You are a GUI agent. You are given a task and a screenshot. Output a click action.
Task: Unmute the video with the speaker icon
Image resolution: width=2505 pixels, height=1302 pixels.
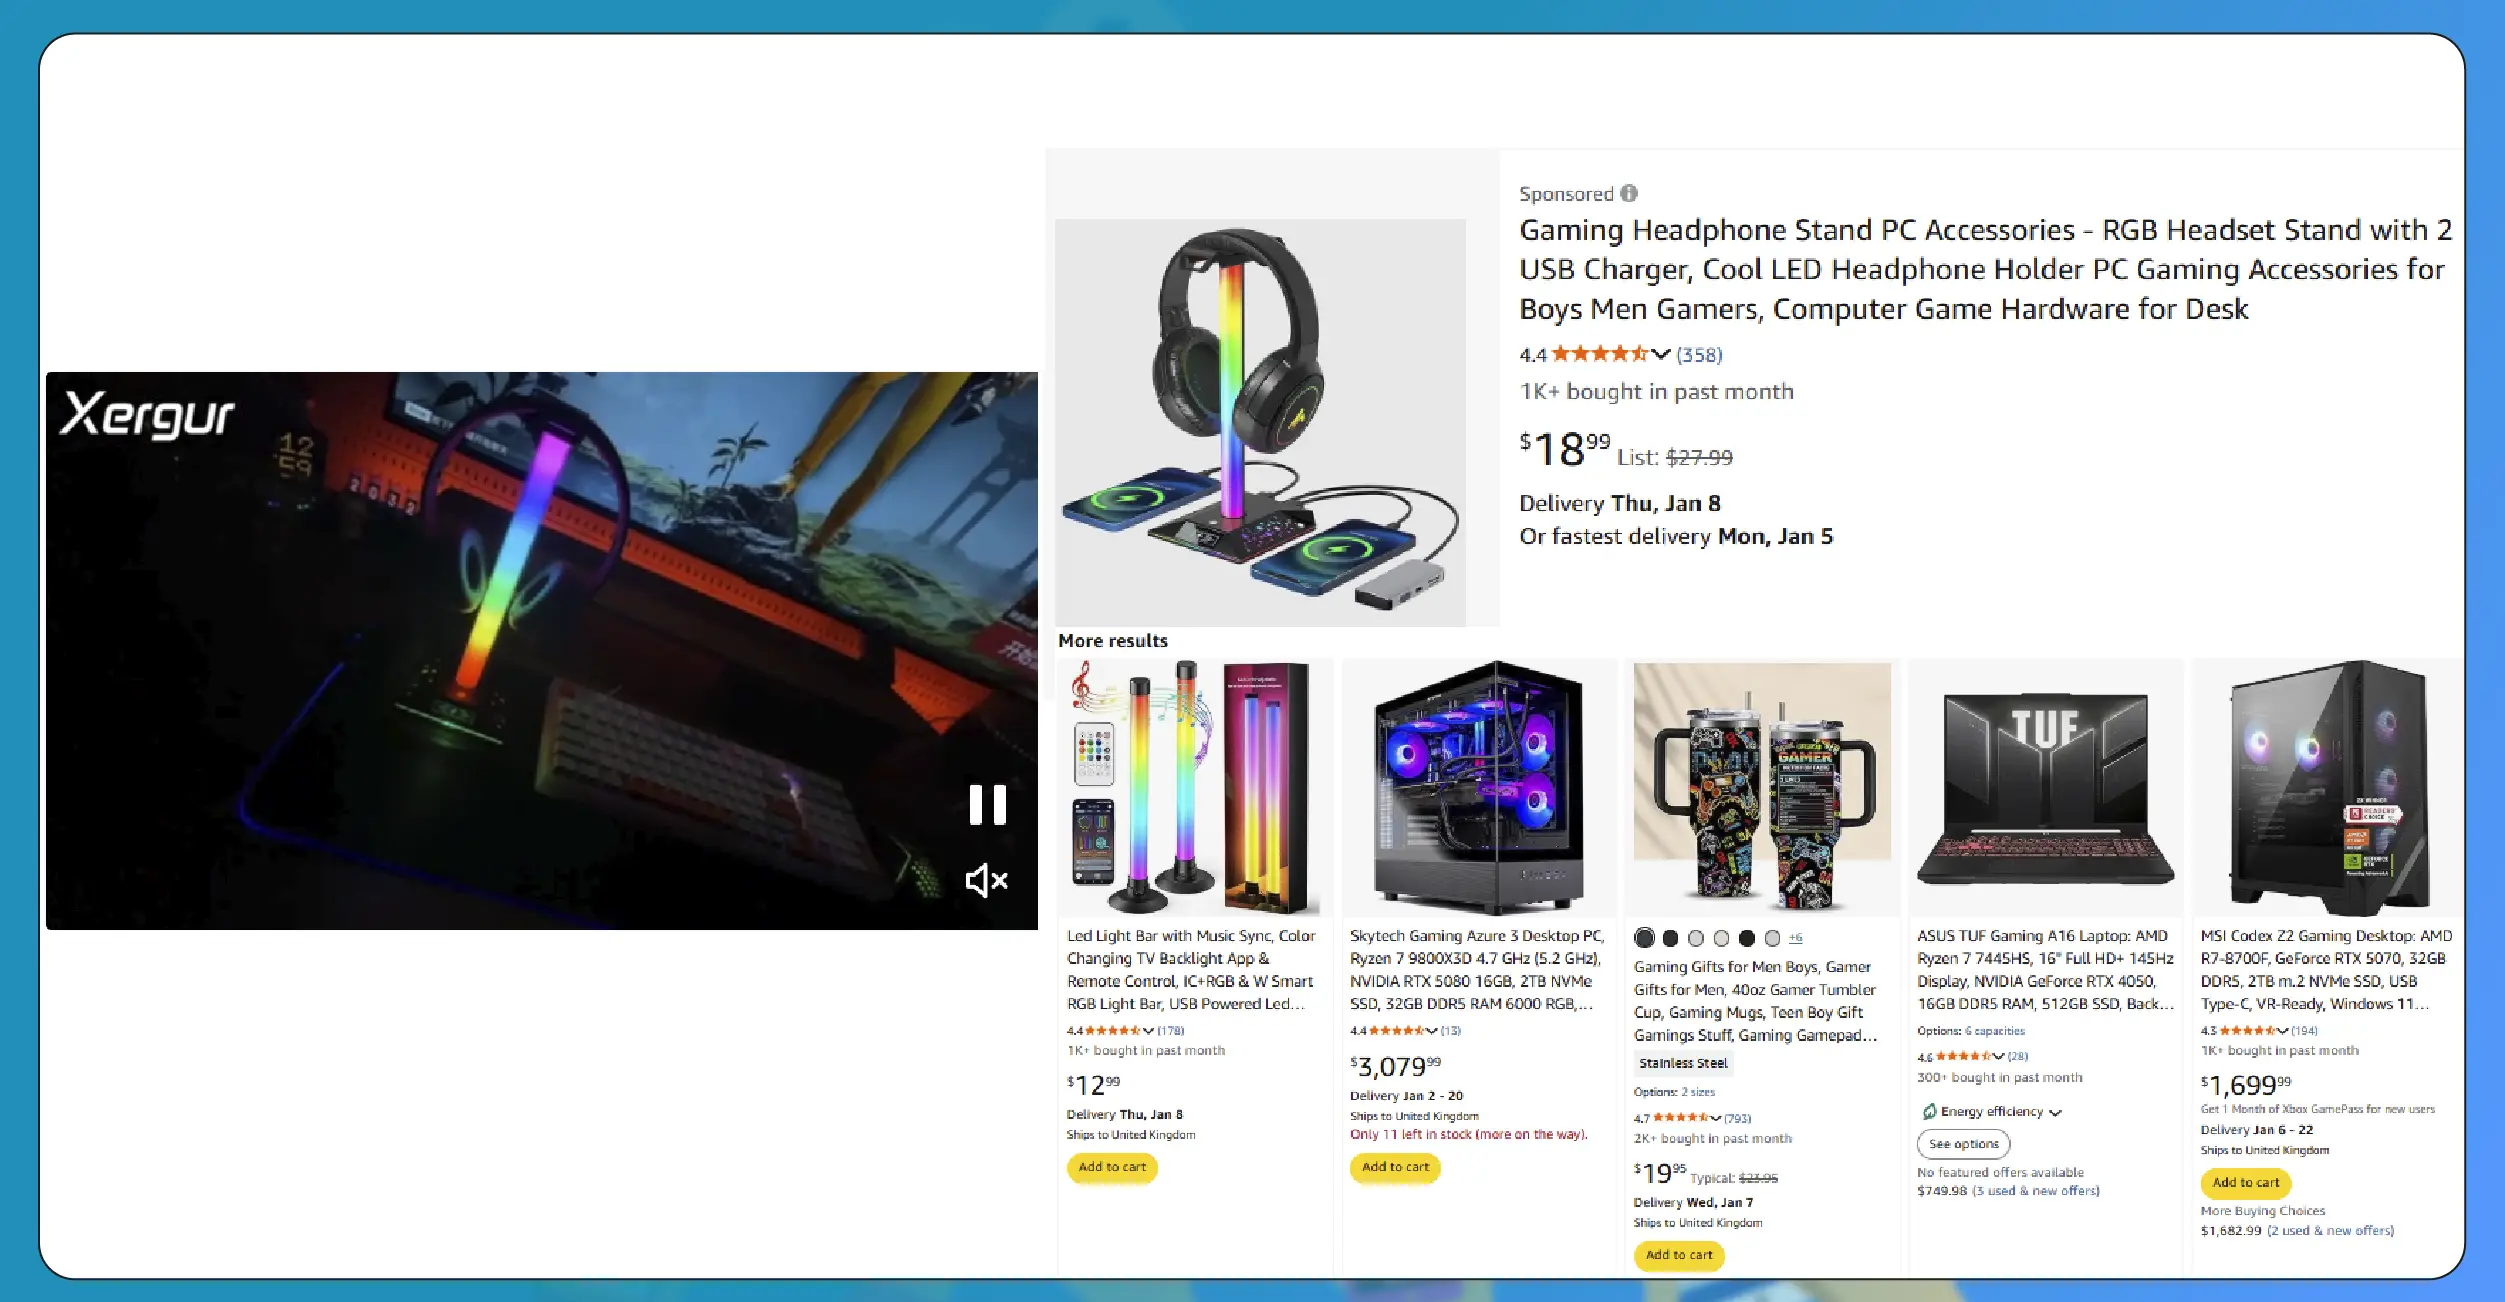(x=986, y=880)
